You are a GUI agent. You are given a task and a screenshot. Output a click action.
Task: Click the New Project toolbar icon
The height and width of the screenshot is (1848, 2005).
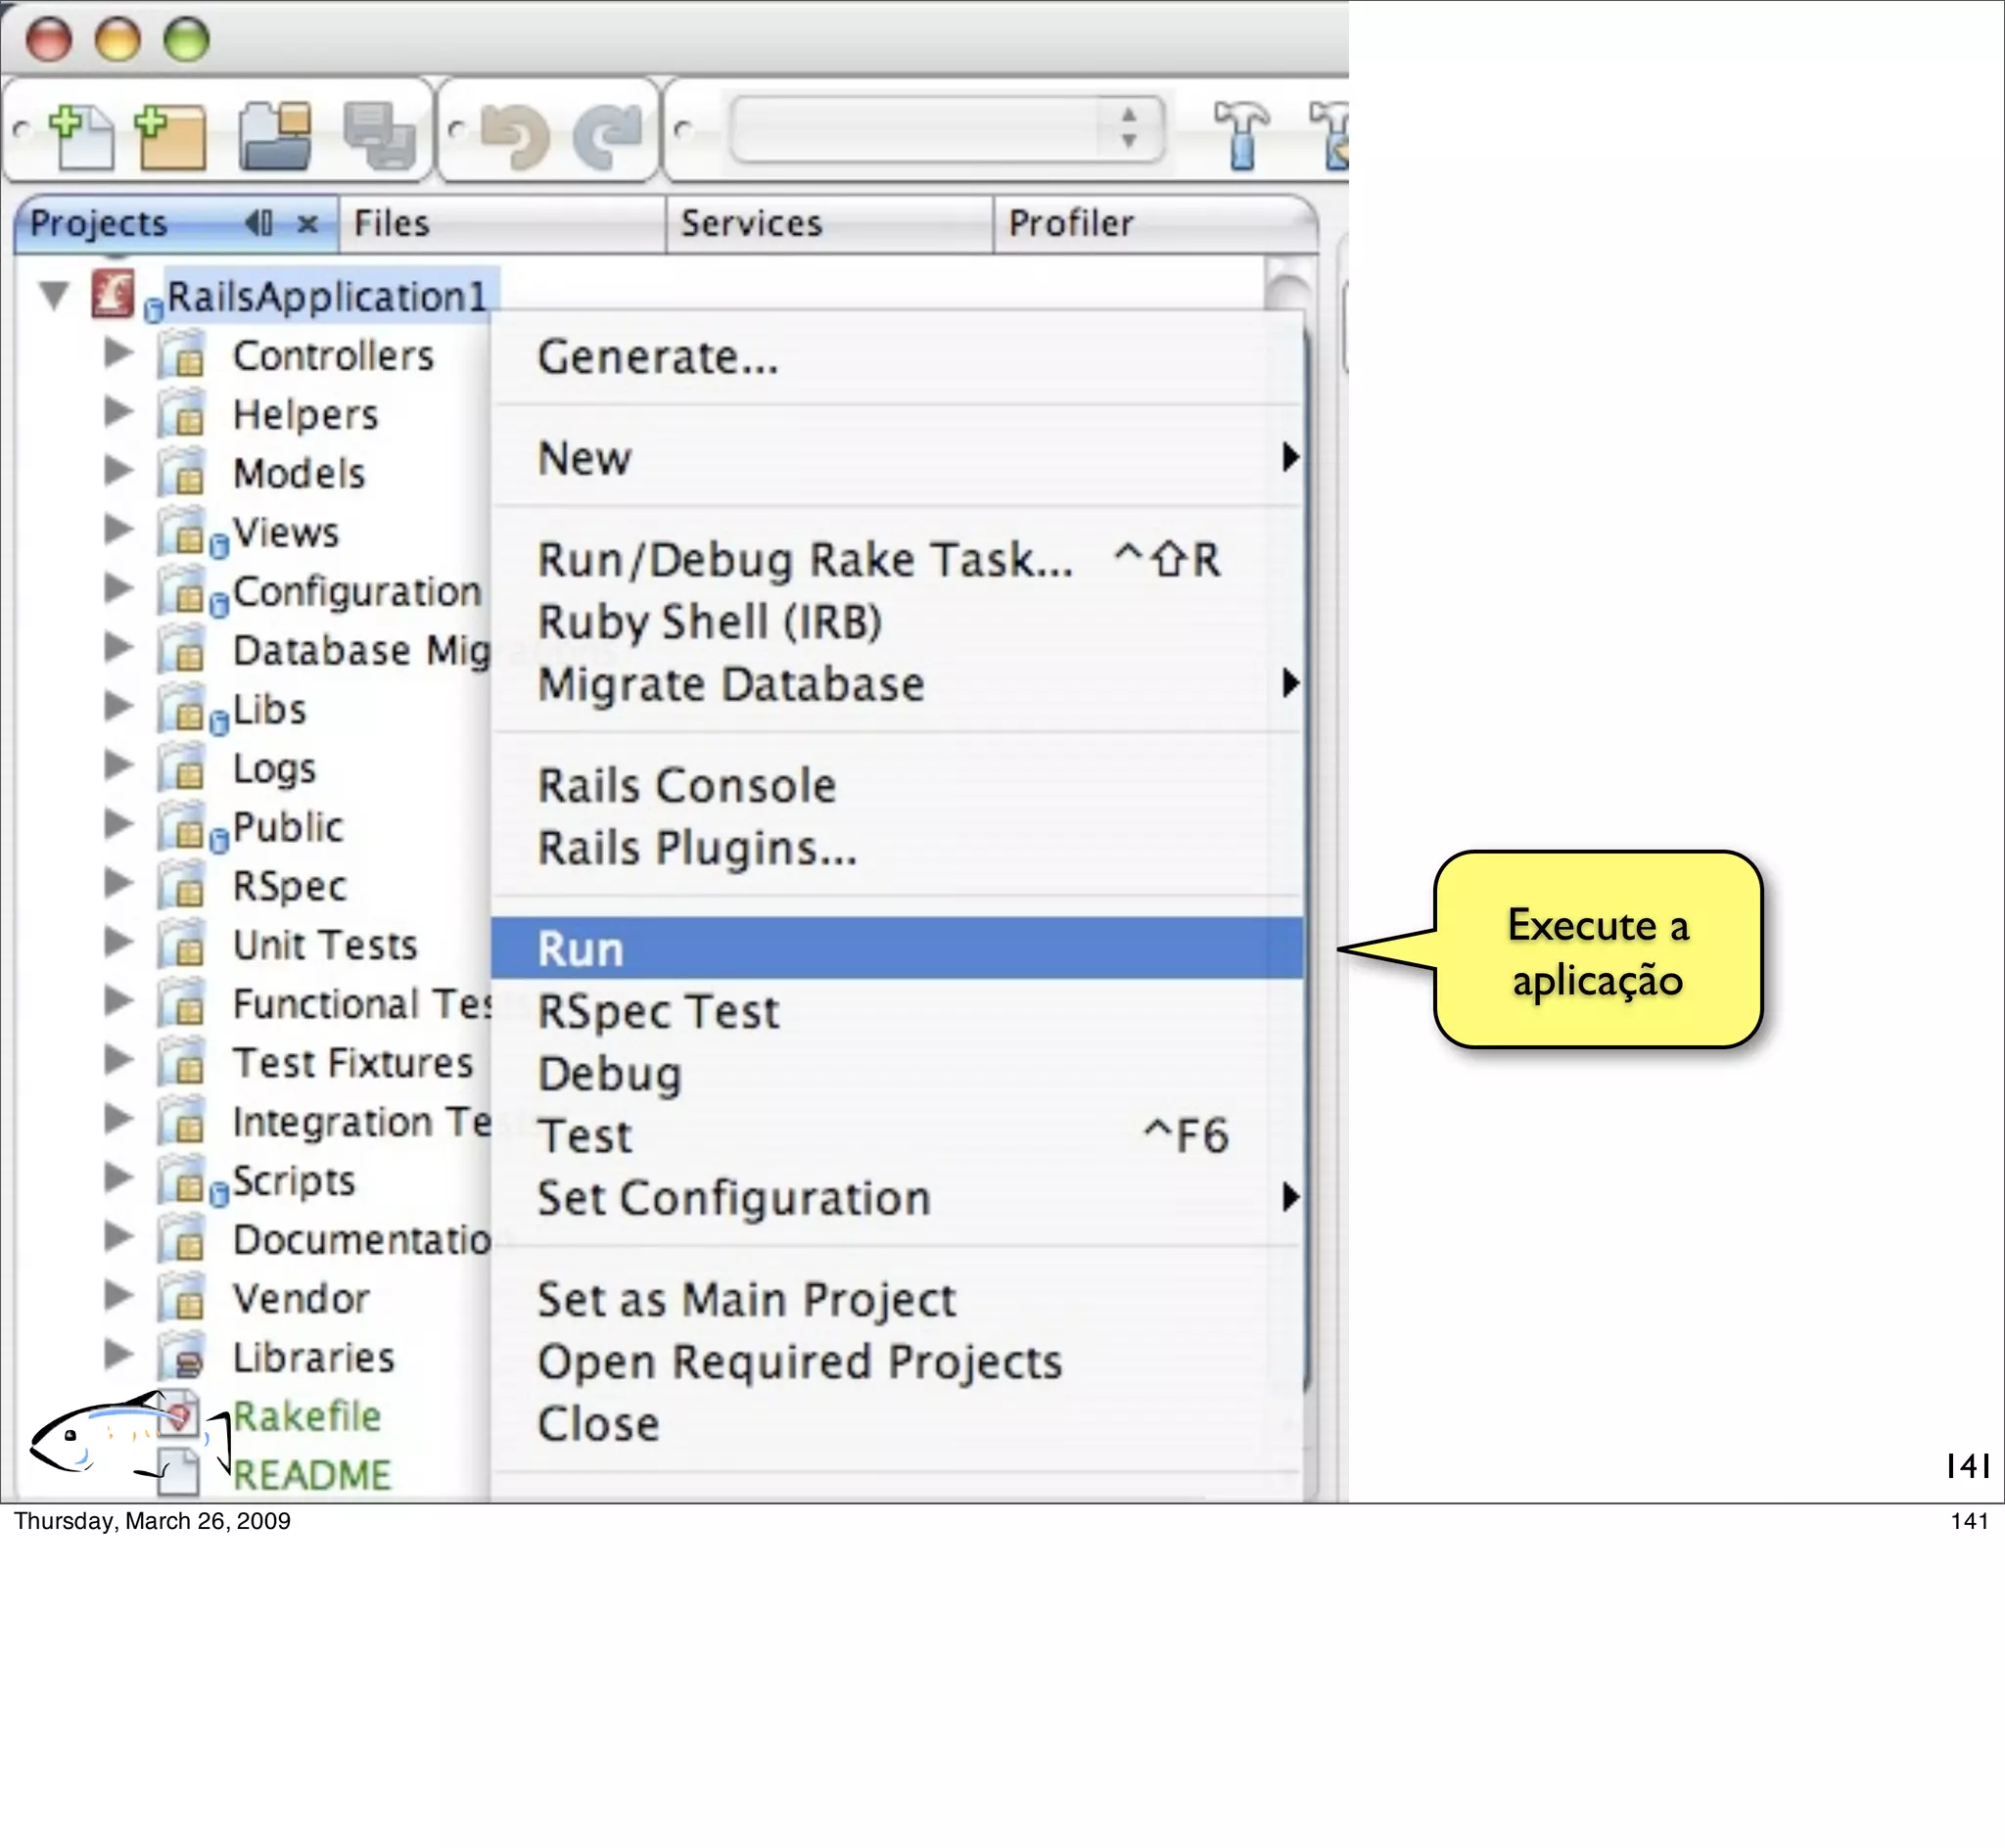(x=171, y=135)
